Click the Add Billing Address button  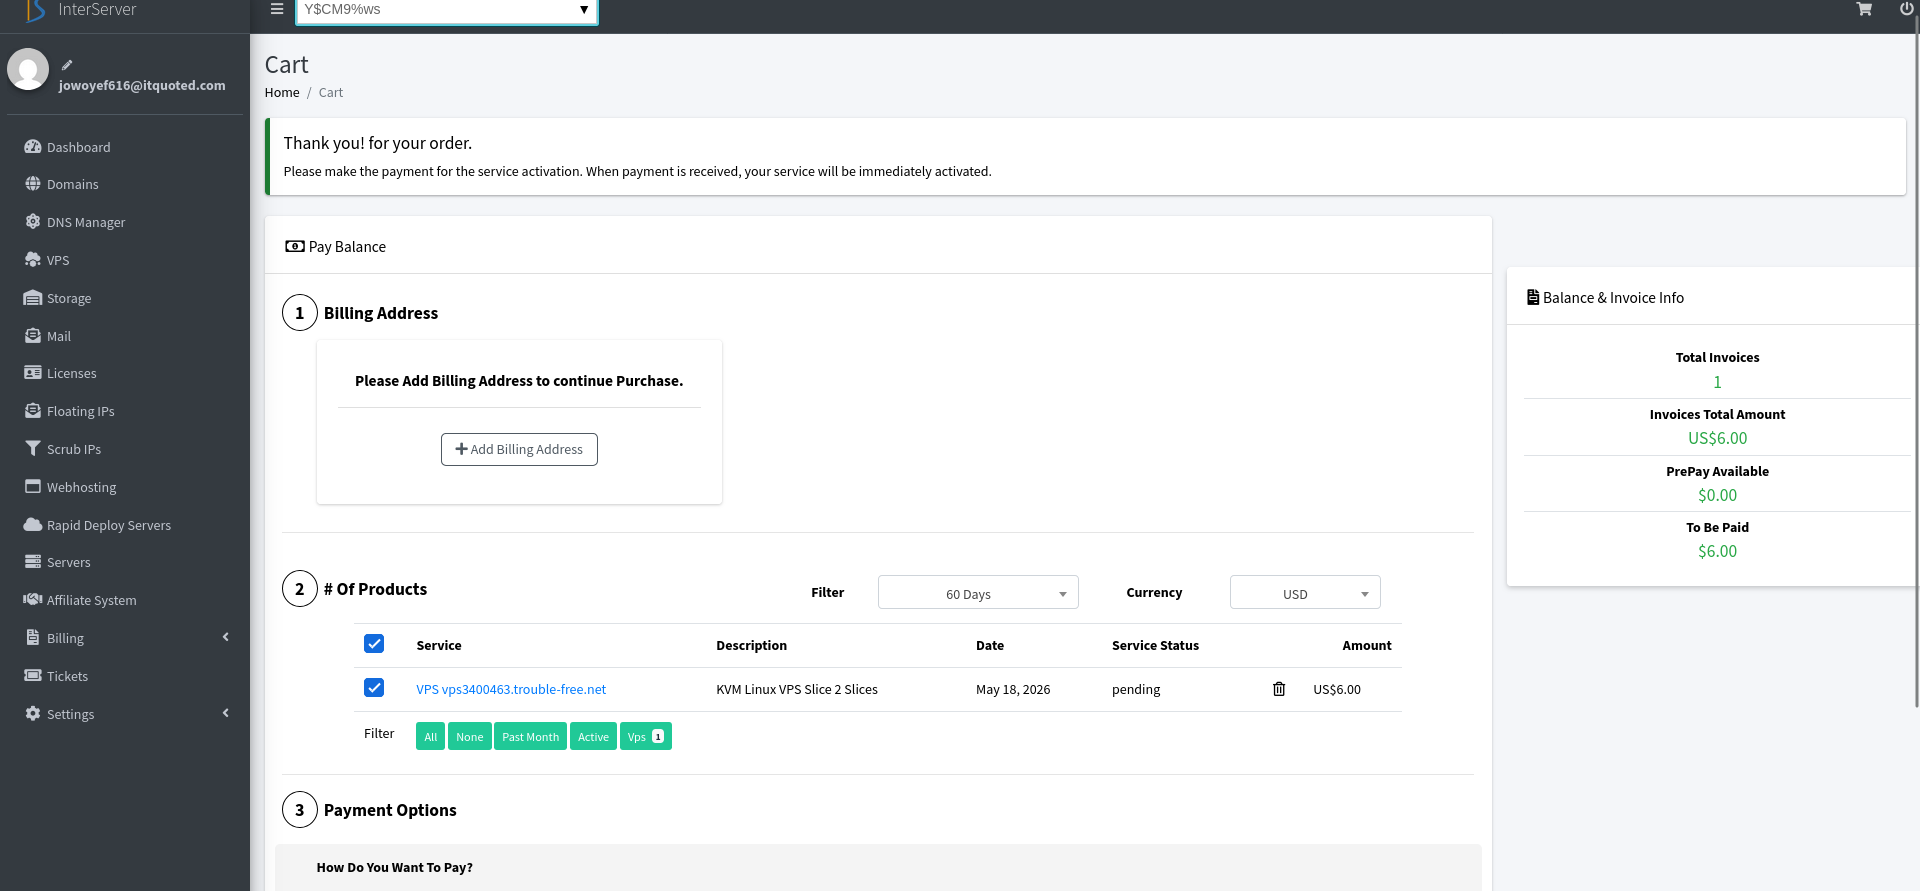click(519, 449)
